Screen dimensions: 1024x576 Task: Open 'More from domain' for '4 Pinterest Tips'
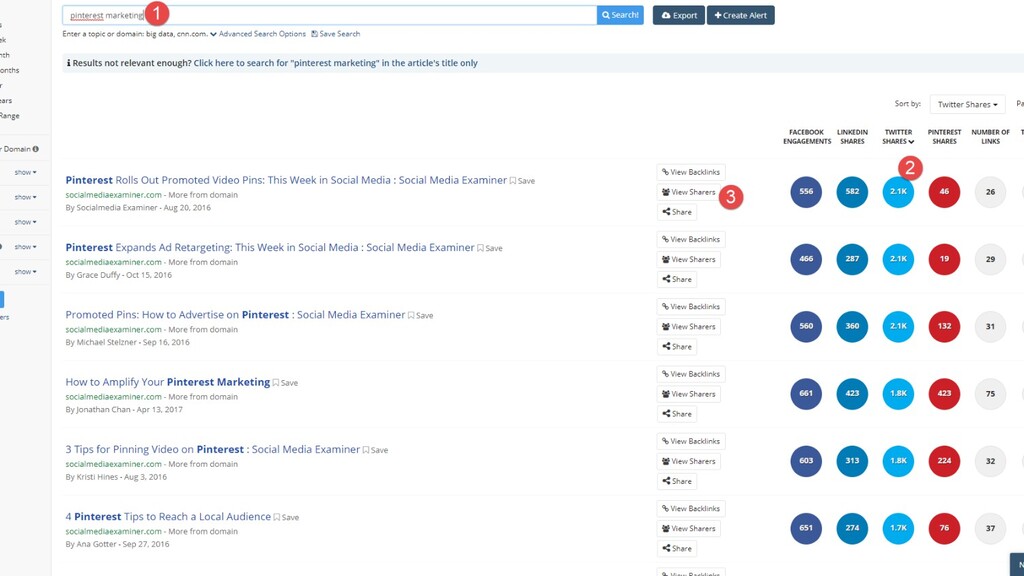203,532
